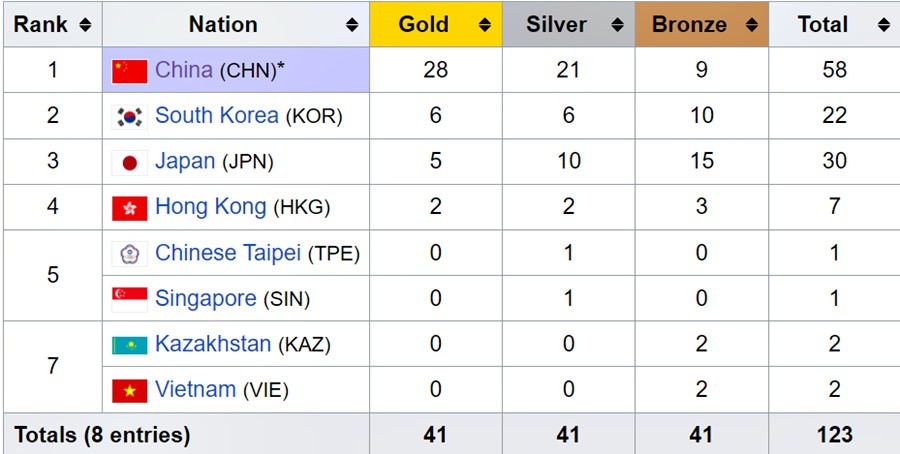This screenshot has width=900, height=454.
Task: Click the Kazakhstan flag icon
Action: coord(129,345)
